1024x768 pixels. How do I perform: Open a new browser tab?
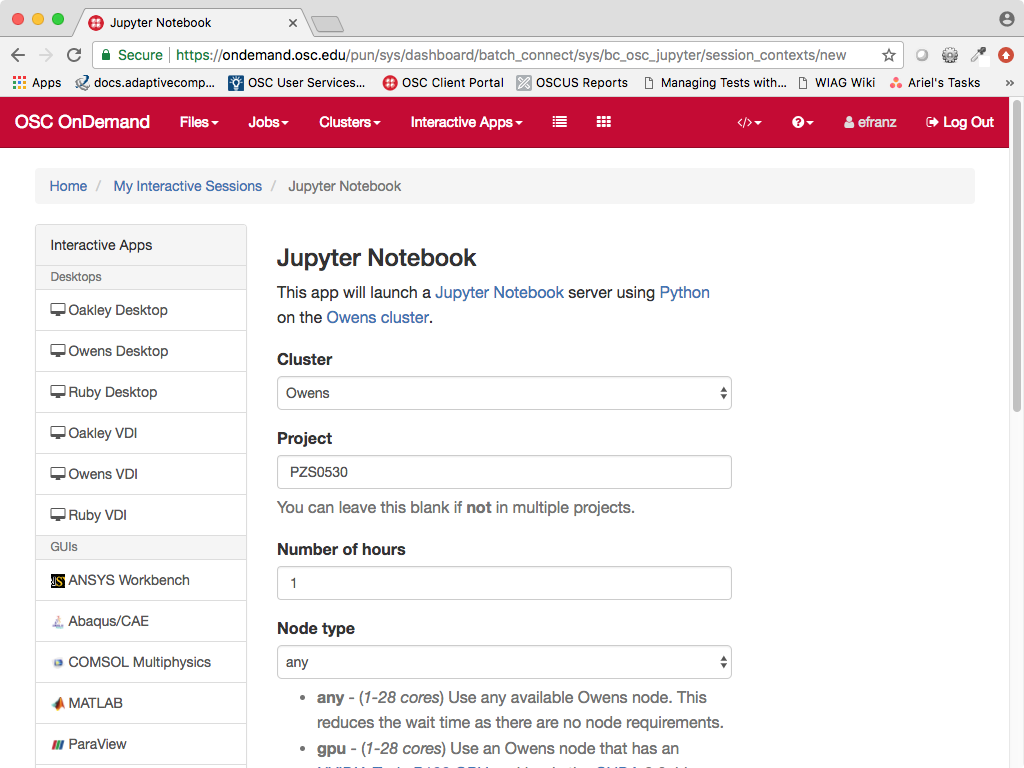coord(327,25)
